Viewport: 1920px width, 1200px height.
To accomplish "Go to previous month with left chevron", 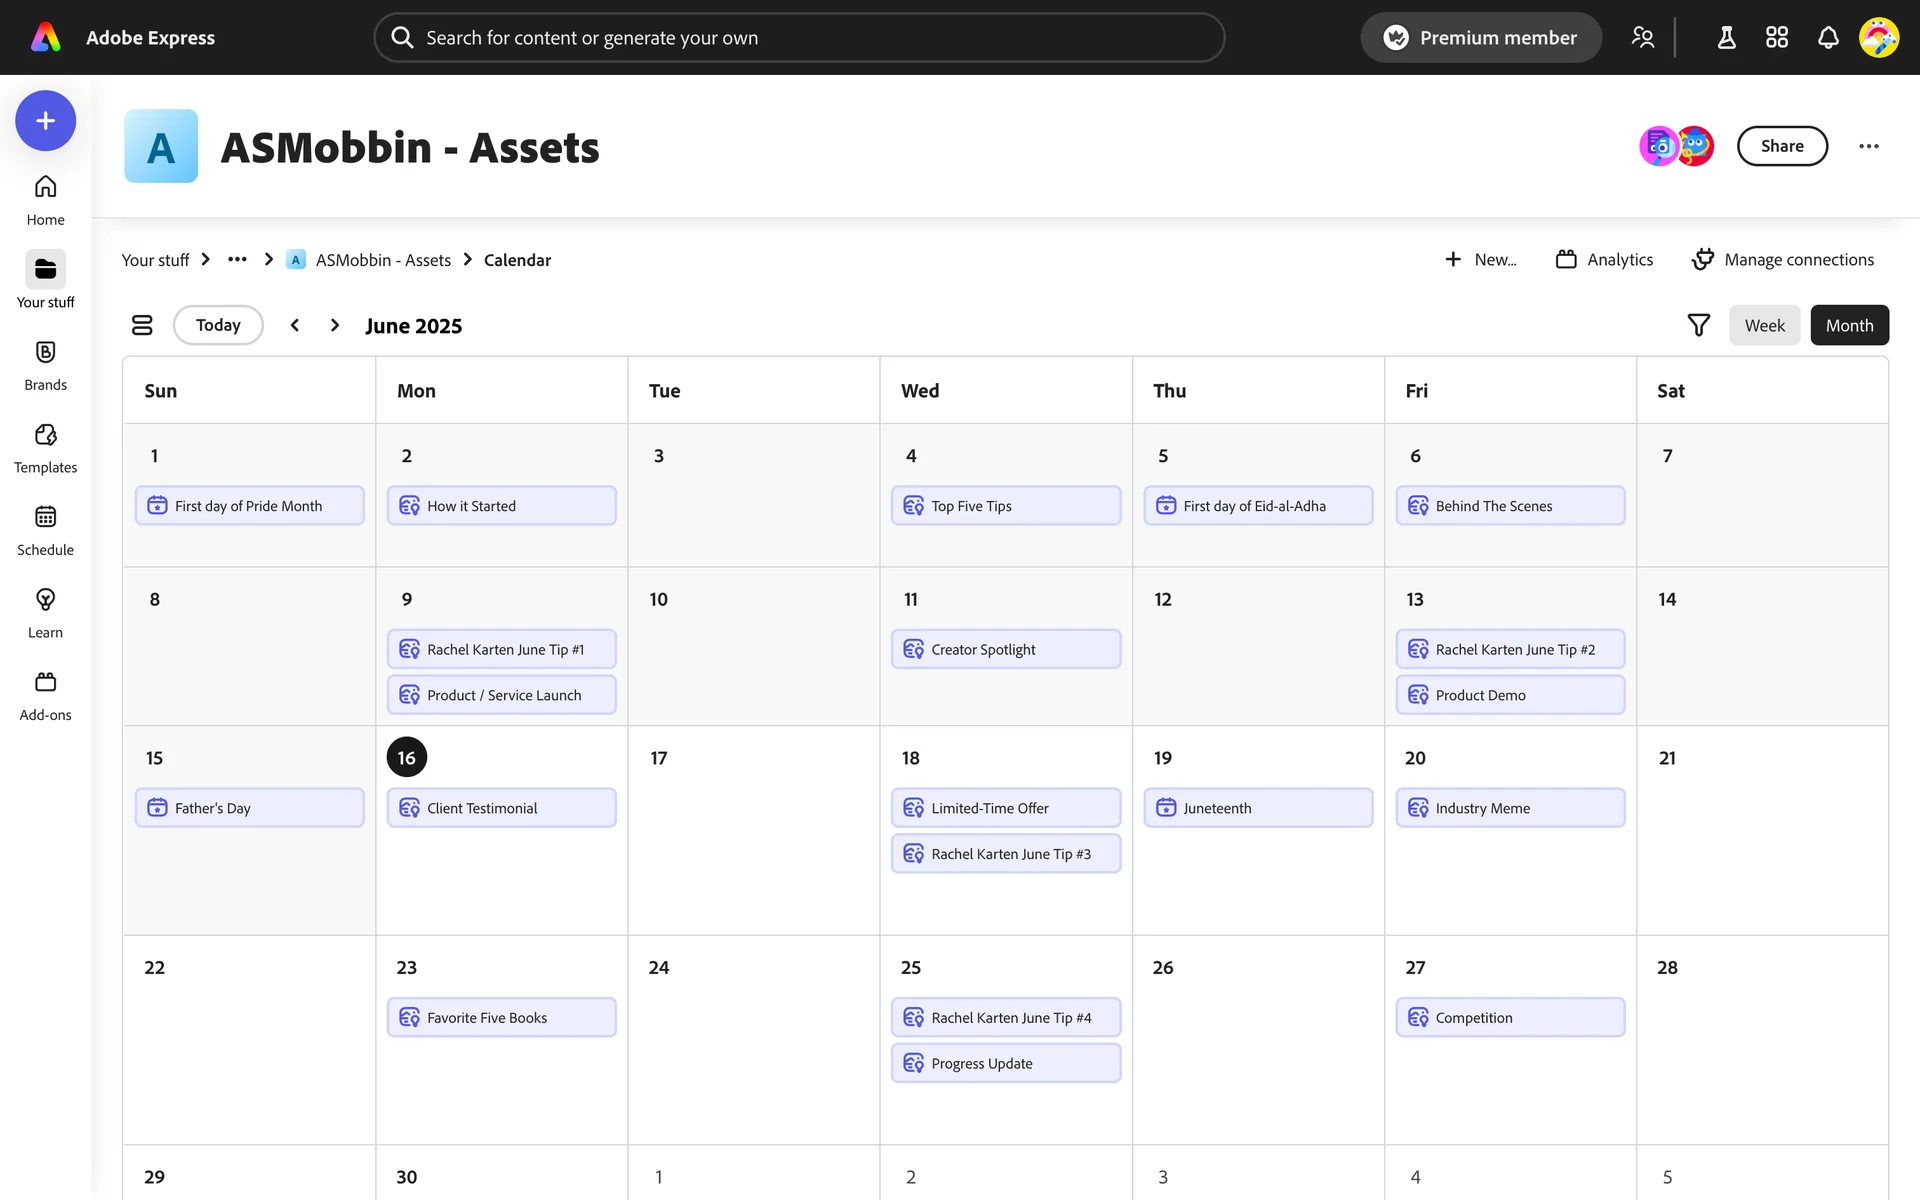I will pyautogui.click(x=295, y=325).
